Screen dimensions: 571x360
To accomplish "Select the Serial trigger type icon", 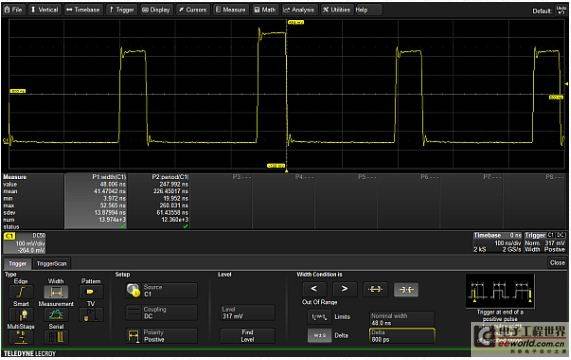I will pos(56,337).
